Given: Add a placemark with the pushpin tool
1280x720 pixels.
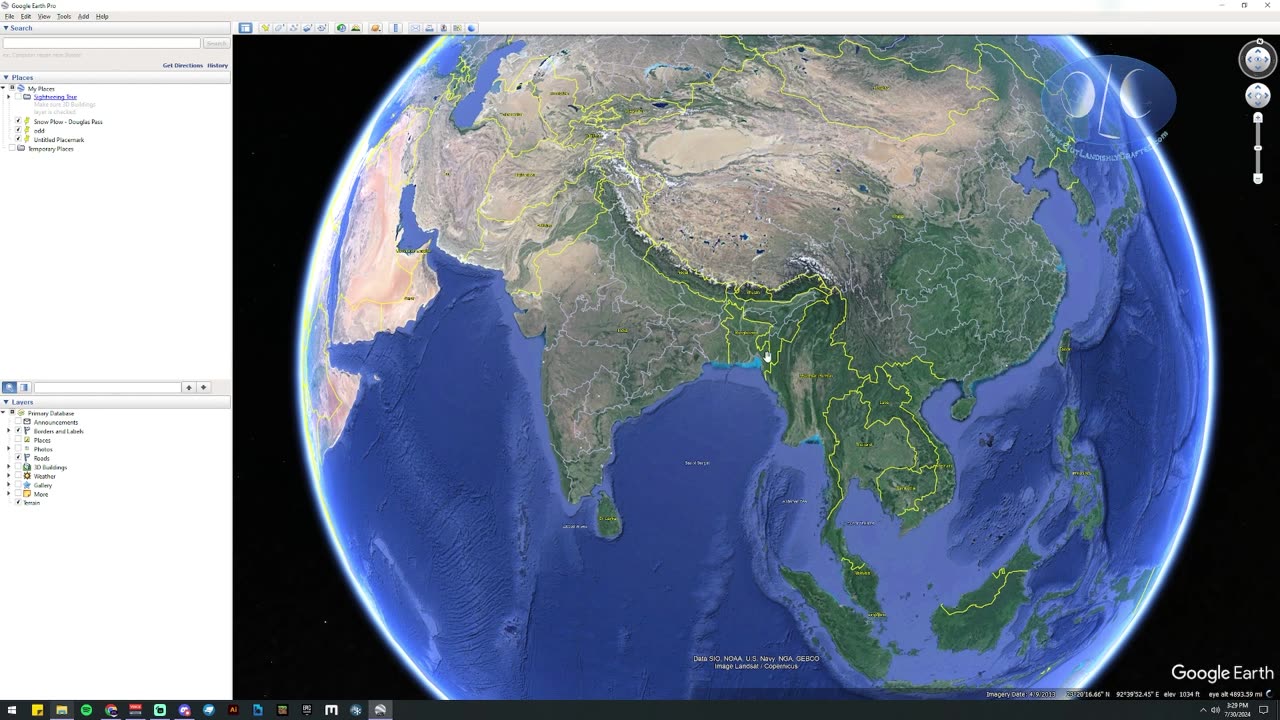Looking at the screenshot, I should click(265, 28).
